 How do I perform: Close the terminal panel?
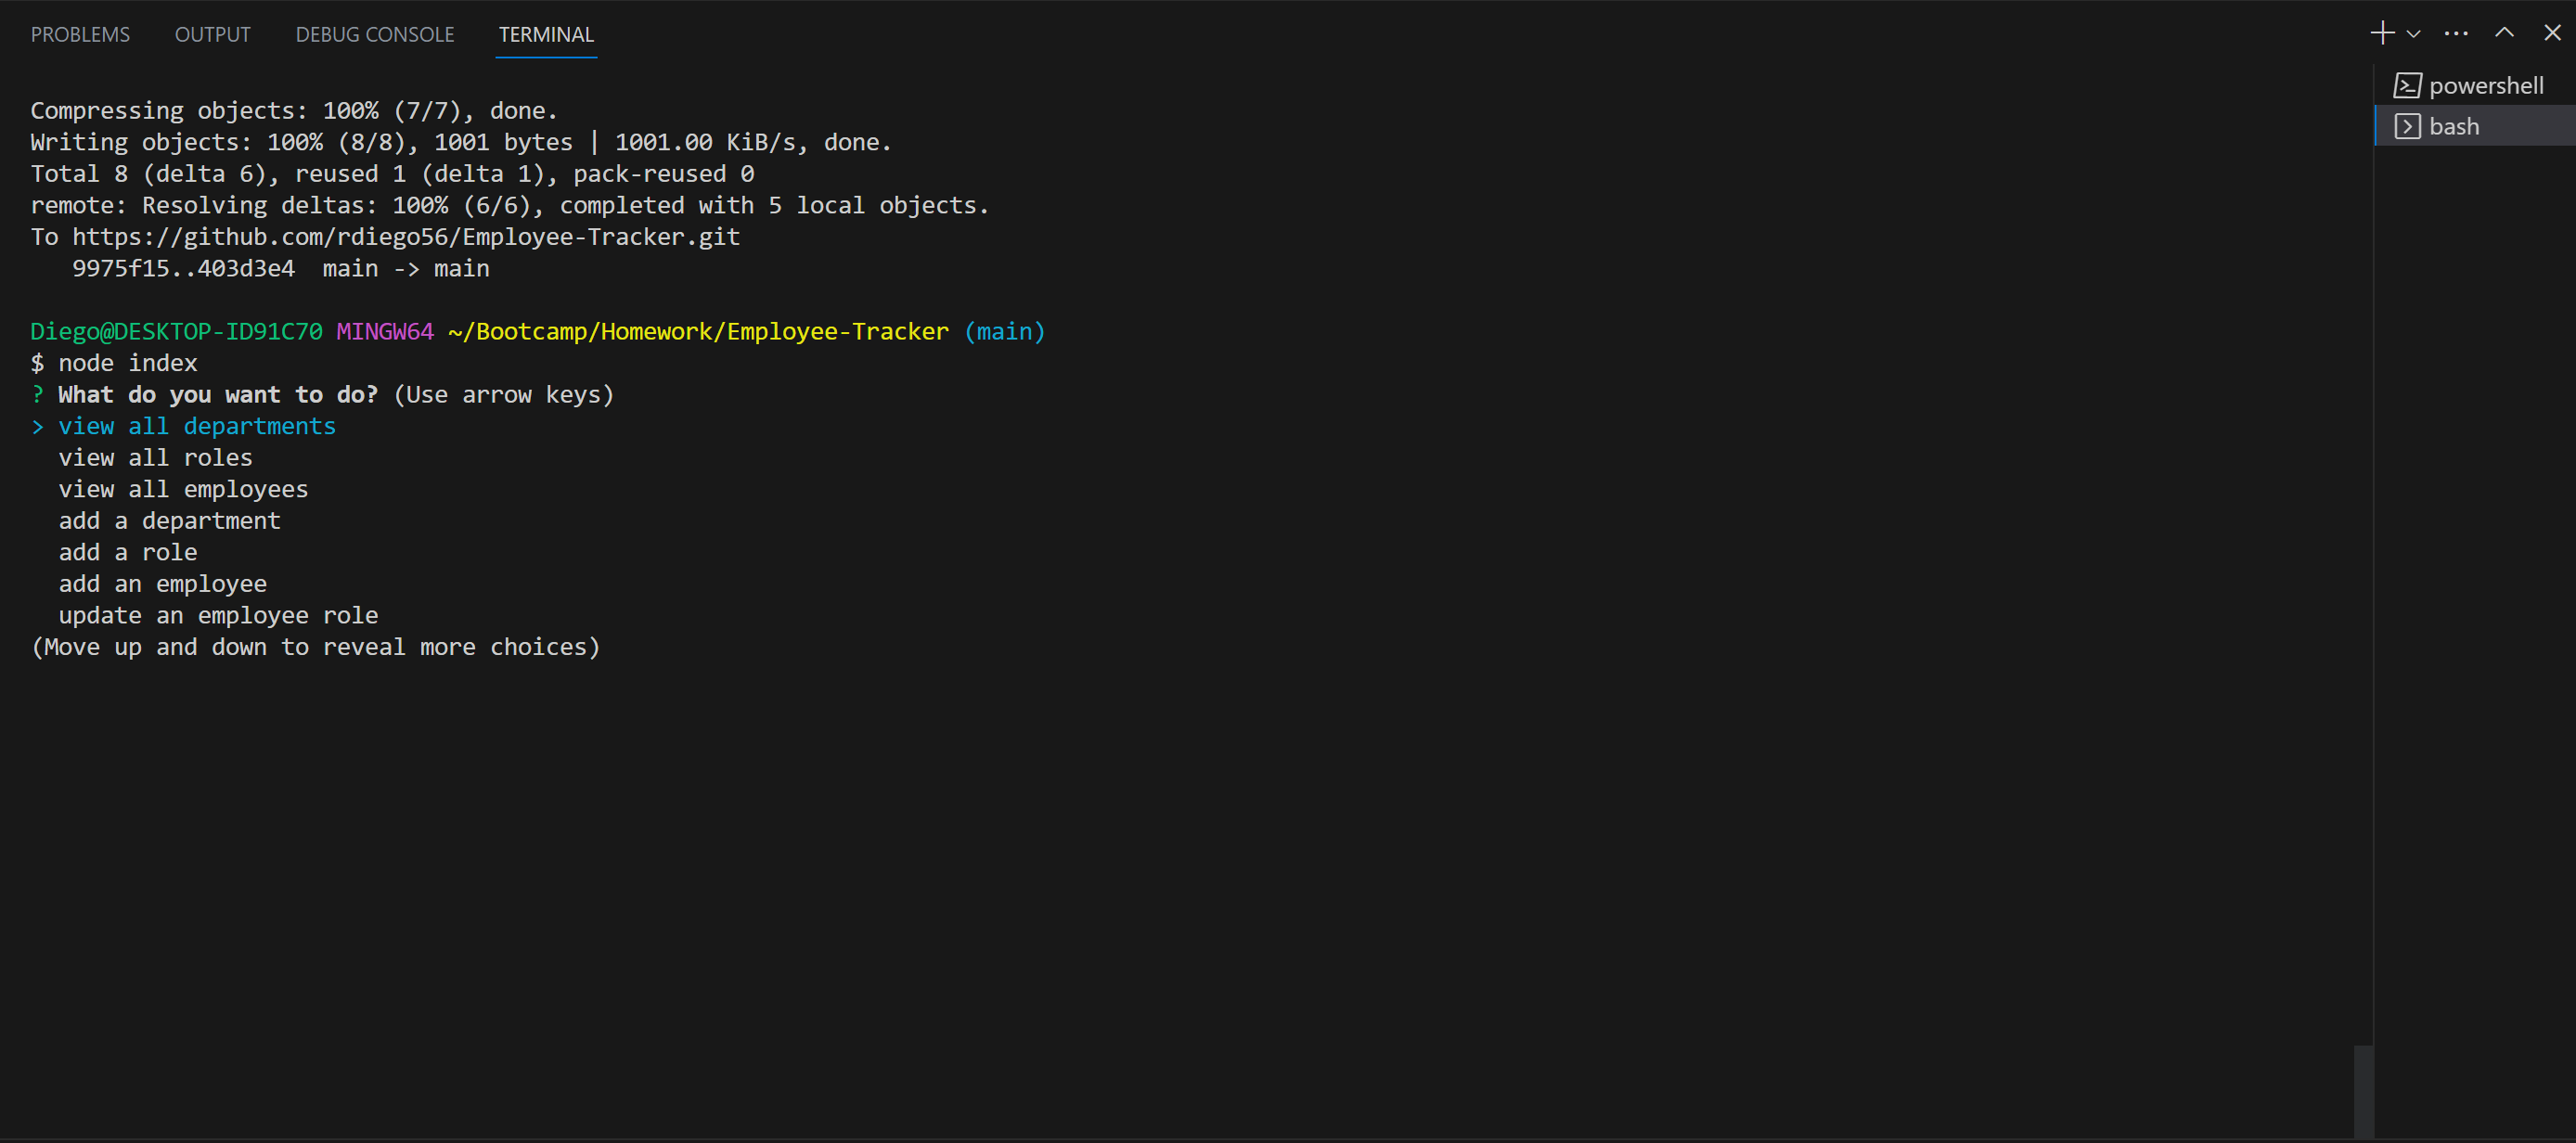tap(2552, 32)
